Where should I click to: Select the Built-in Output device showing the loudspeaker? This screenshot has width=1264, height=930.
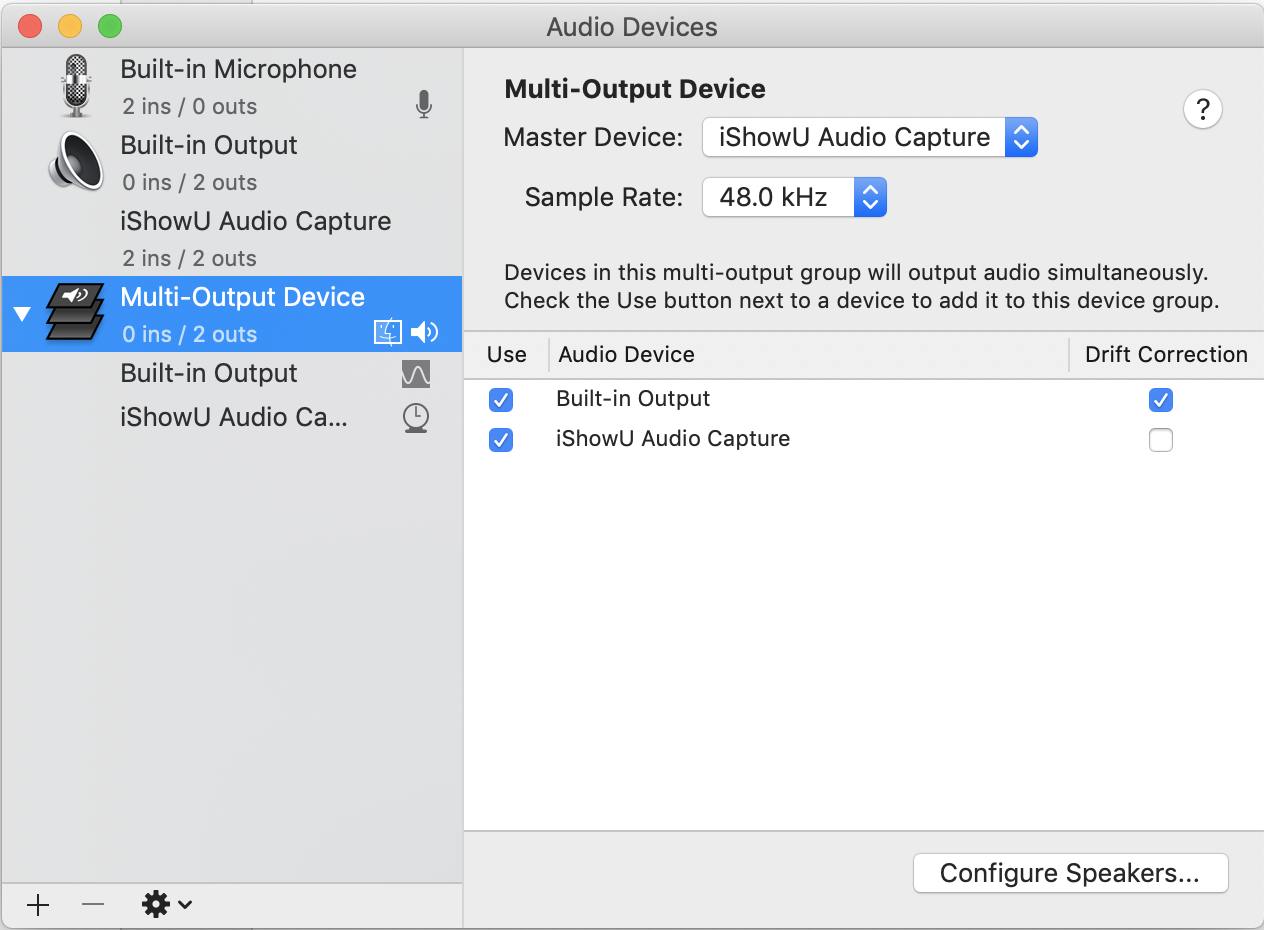point(231,162)
